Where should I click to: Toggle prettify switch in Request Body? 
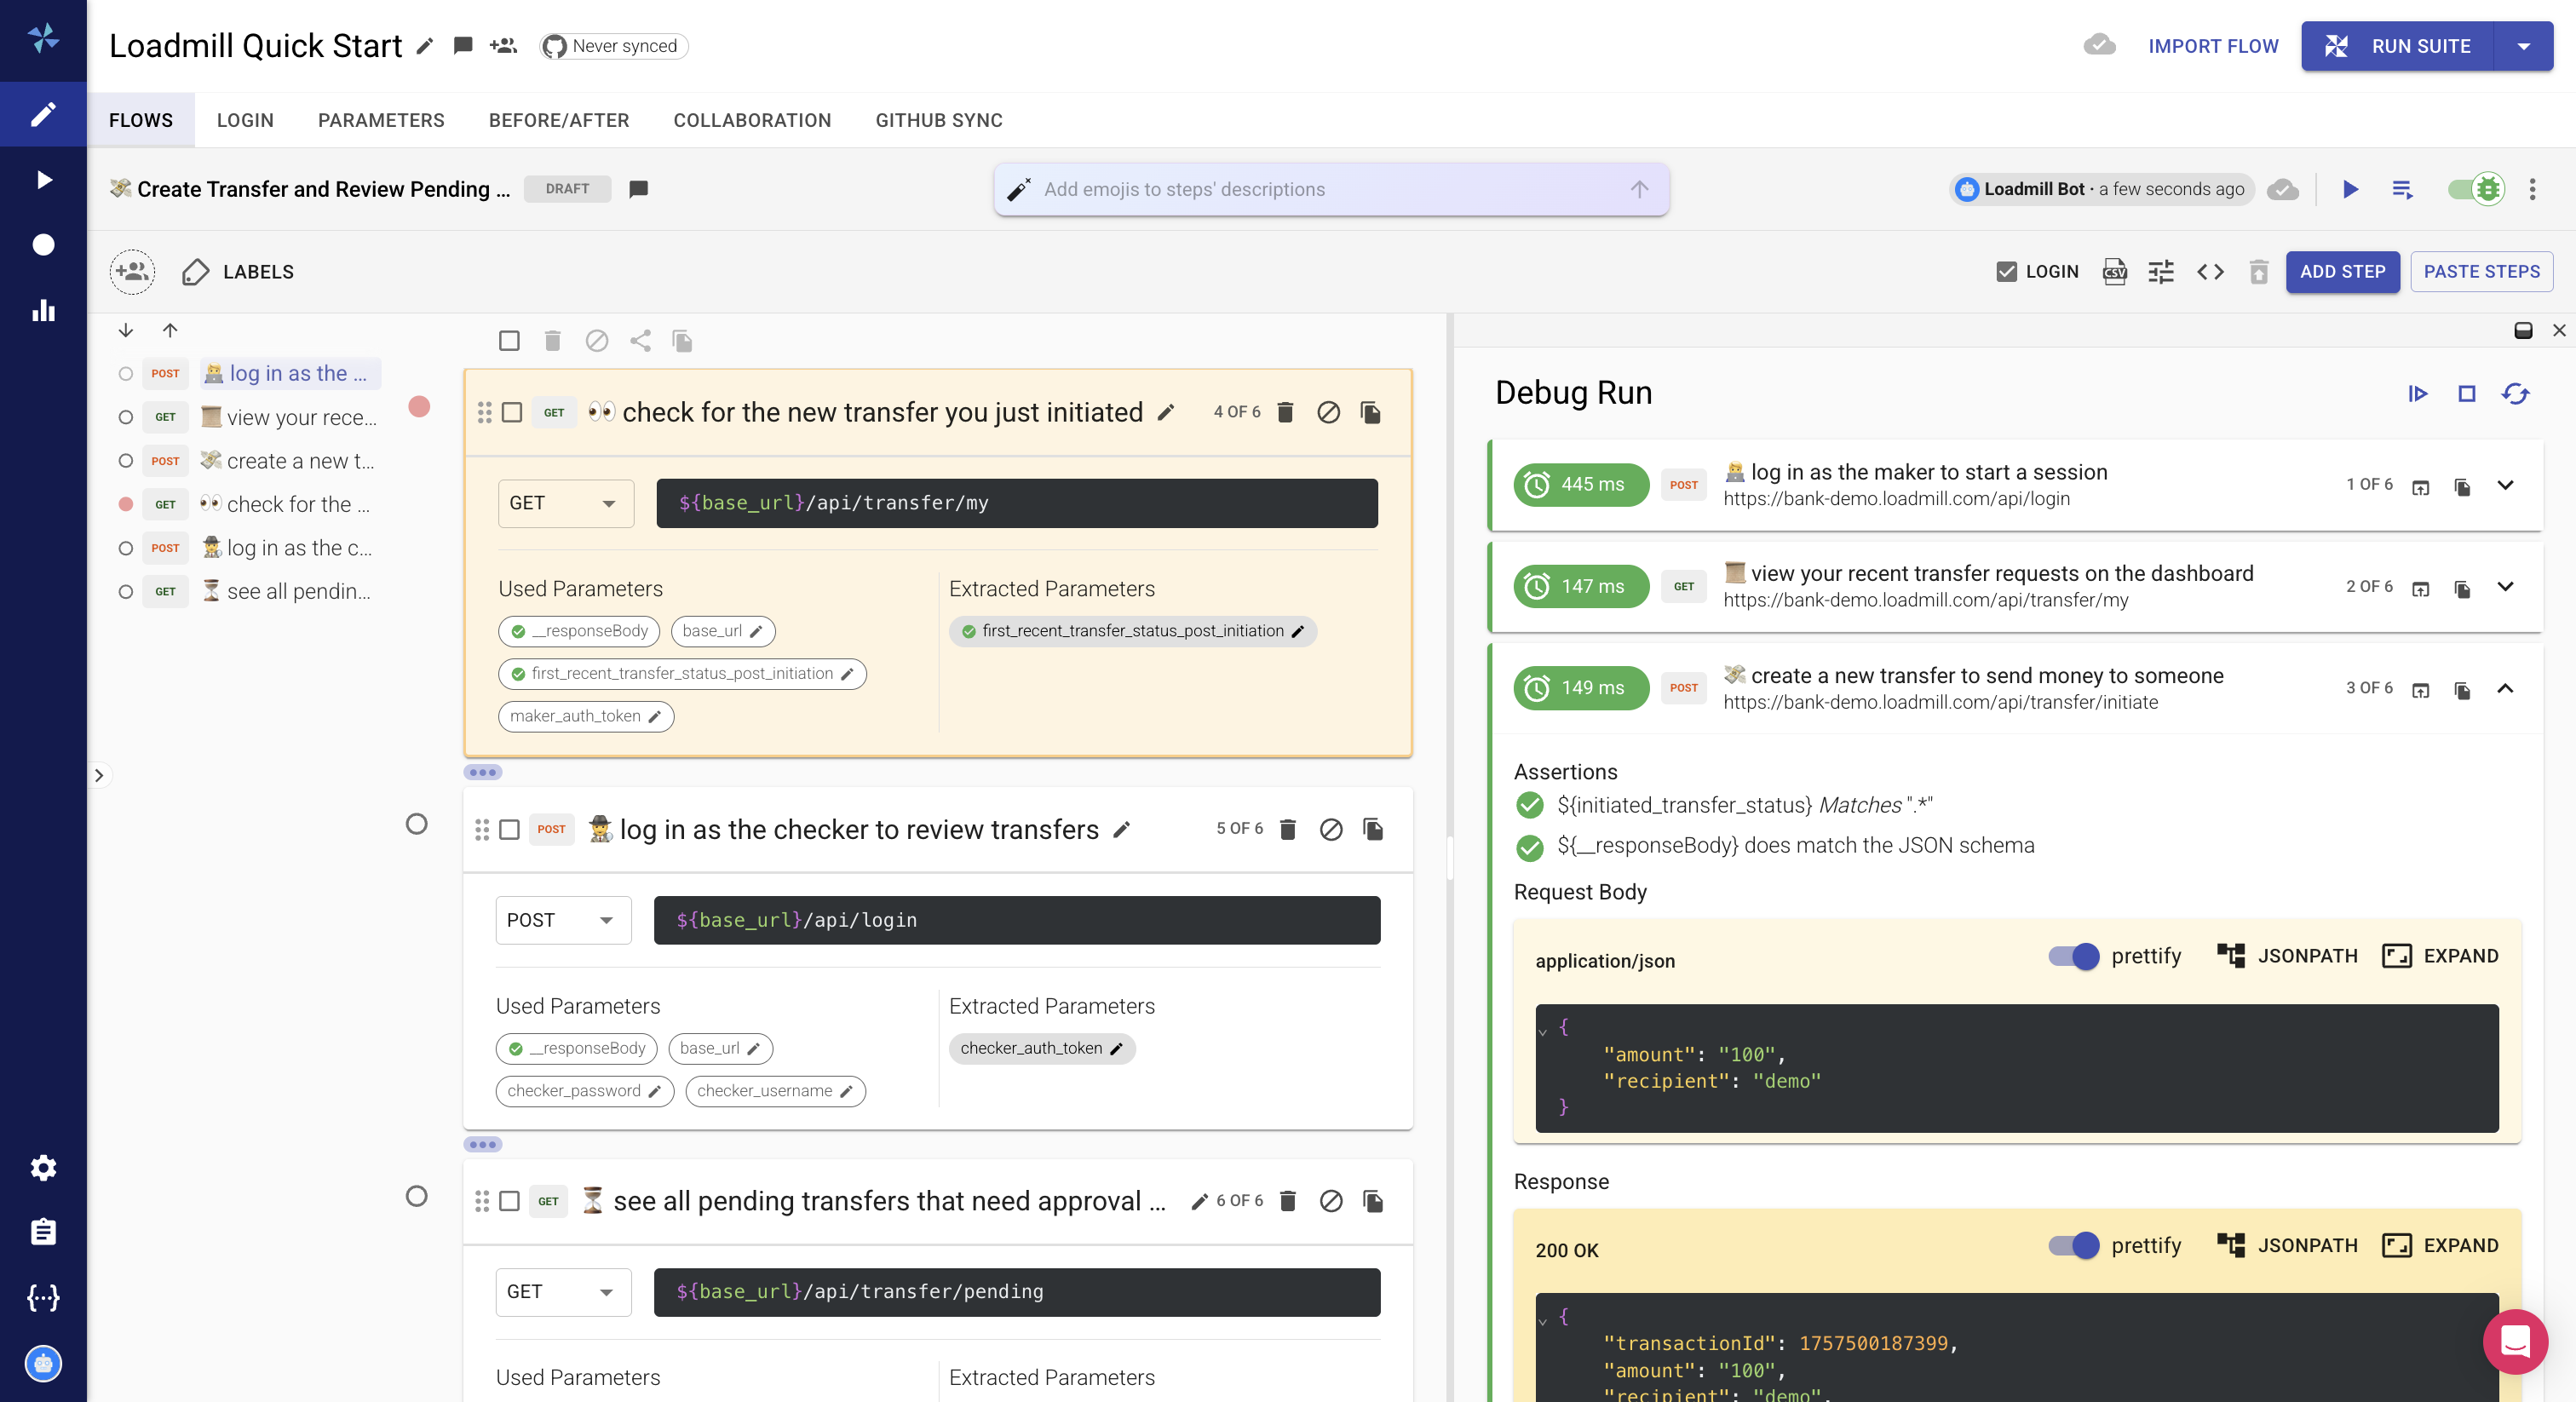(x=2073, y=956)
